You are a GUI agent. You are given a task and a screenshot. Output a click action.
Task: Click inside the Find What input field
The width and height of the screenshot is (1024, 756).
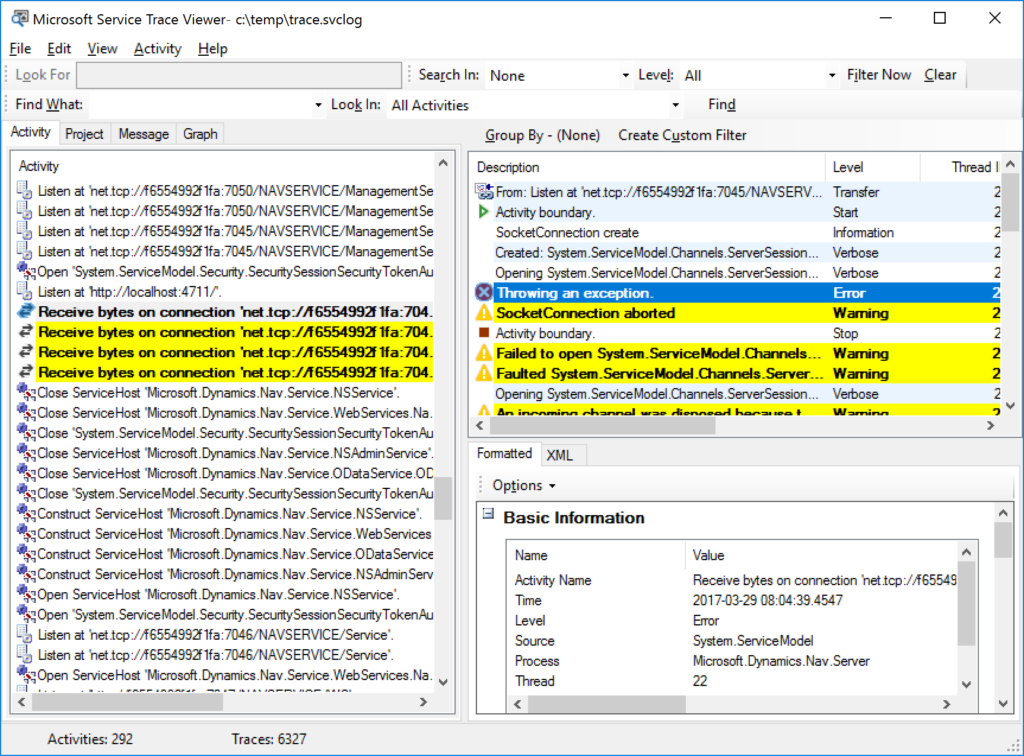pos(200,104)
